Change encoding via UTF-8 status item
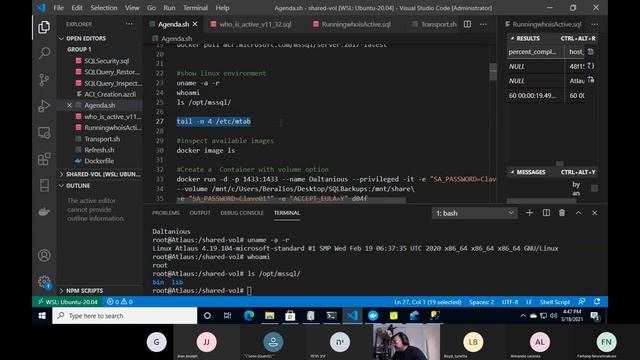 pyautogui.click(x=510, y=302)
